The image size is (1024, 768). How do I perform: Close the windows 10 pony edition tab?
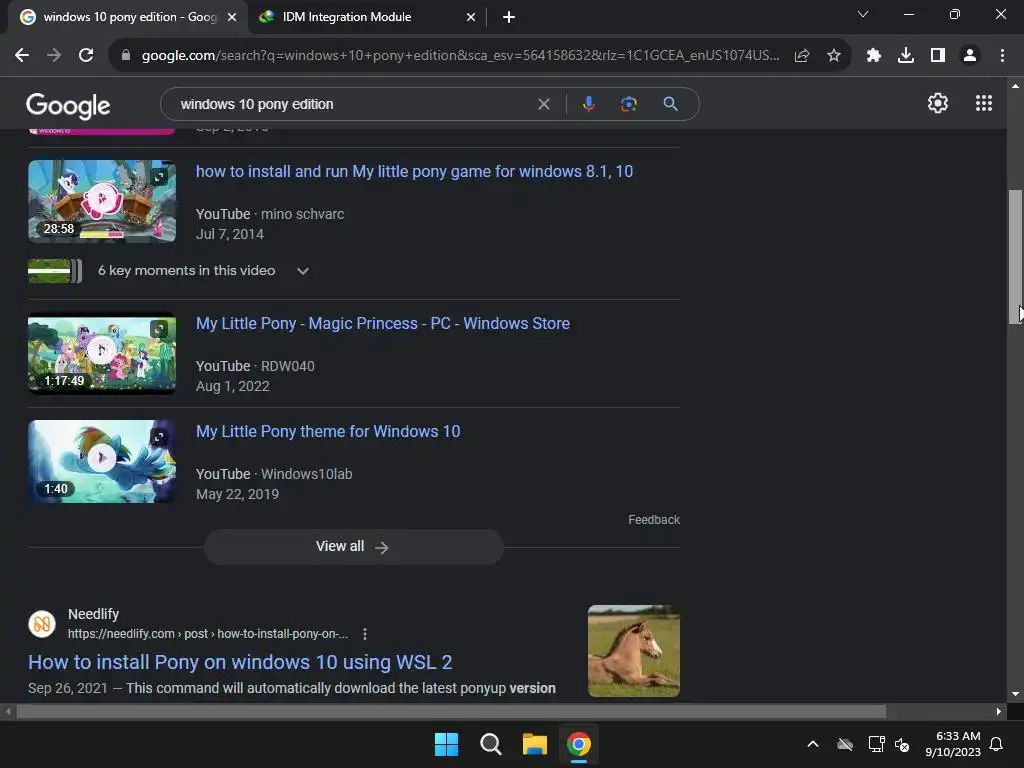click(232, 18)
